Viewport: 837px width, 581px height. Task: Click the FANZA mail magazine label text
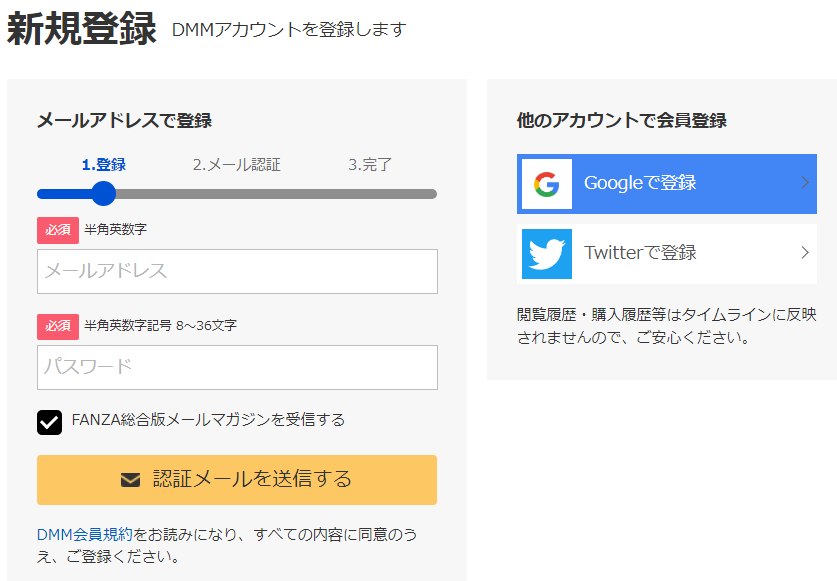(208, 420)
